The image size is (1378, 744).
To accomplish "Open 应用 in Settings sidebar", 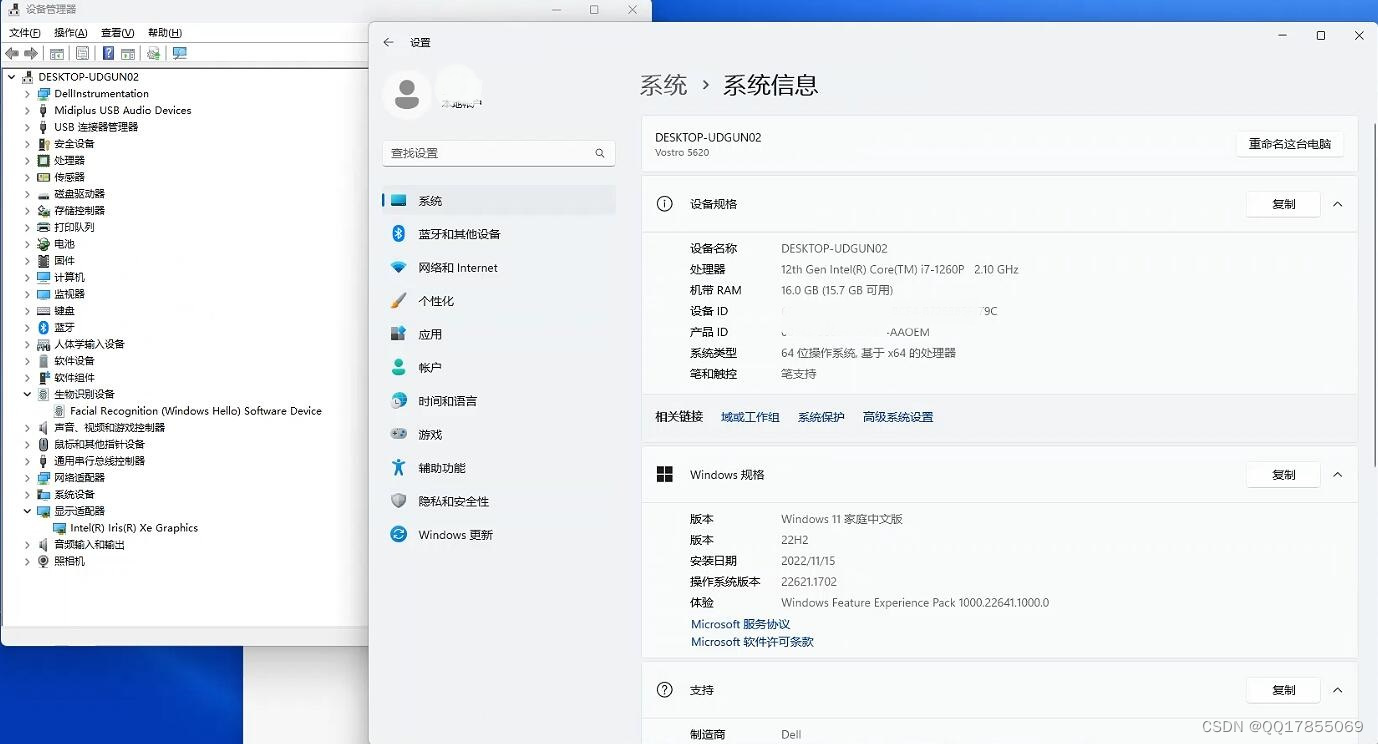I will (x=498, y=334).
